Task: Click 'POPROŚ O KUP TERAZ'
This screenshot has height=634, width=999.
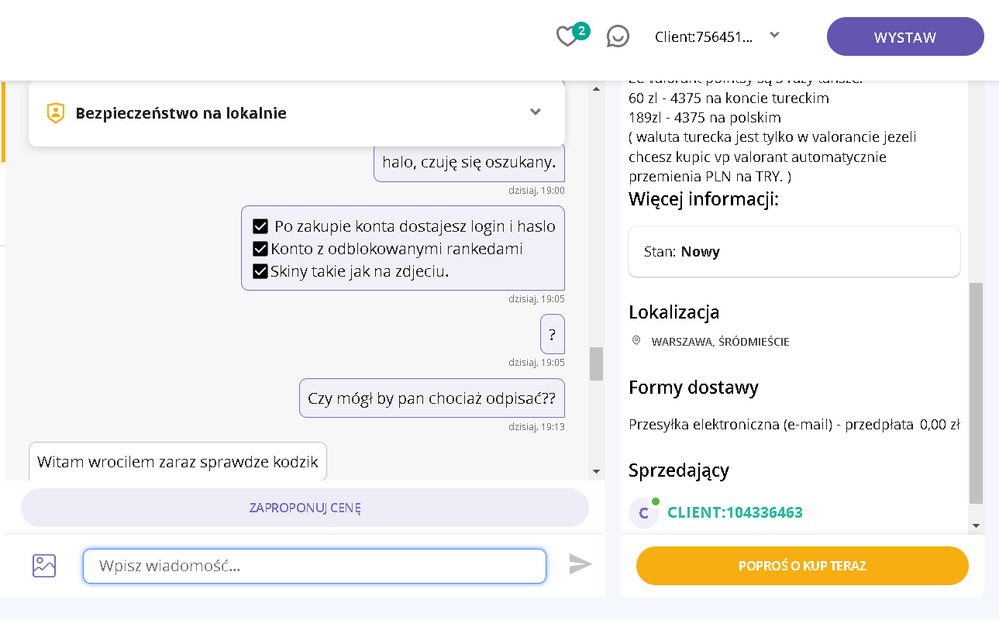Action: [801, 565]
